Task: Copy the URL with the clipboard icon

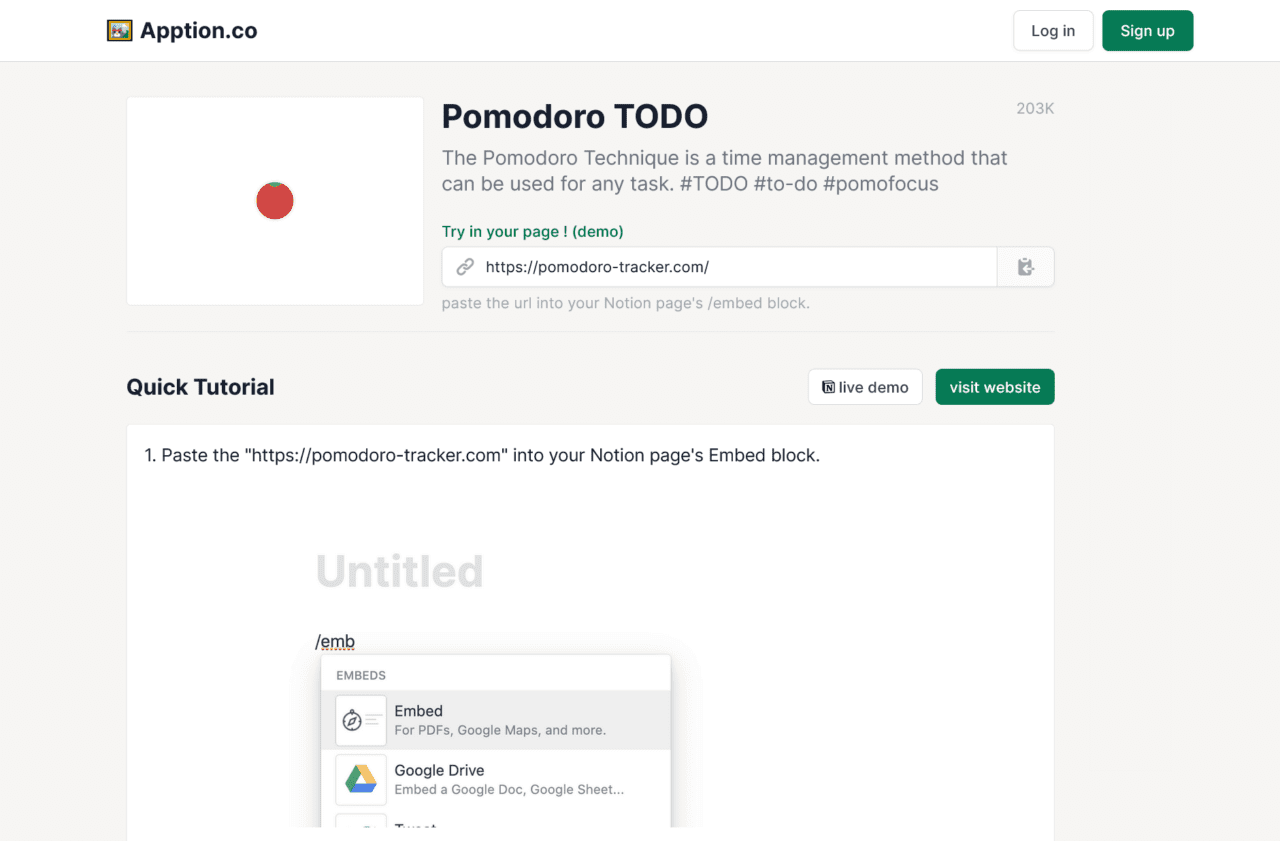Action: click(x=1025, y=267)
